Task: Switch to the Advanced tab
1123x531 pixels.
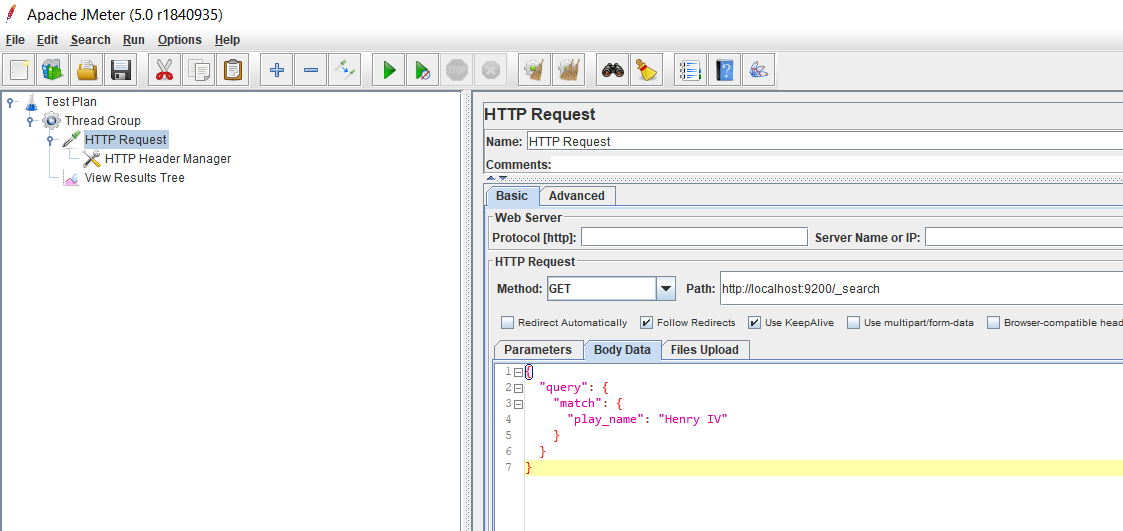Action: point(577,196)
